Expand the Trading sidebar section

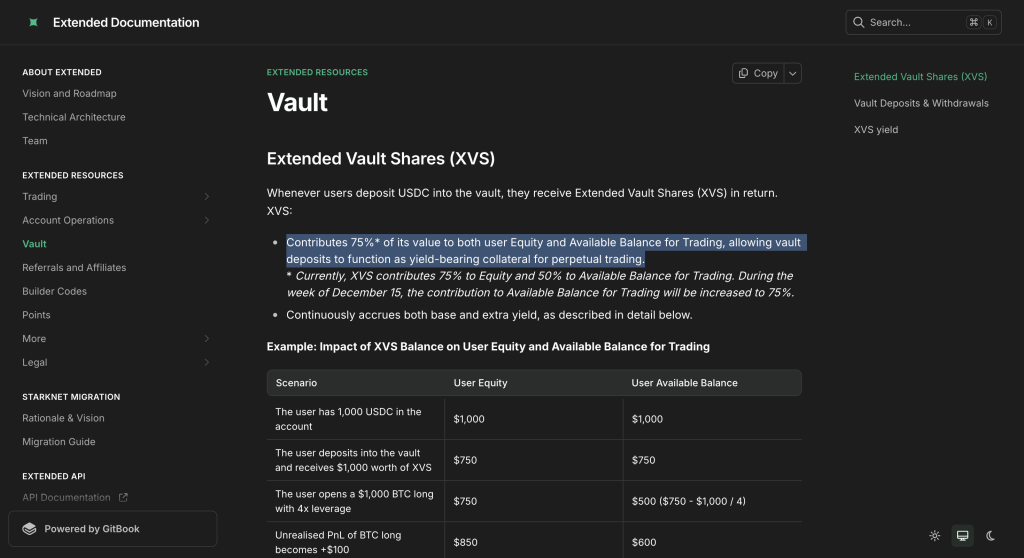206,197
